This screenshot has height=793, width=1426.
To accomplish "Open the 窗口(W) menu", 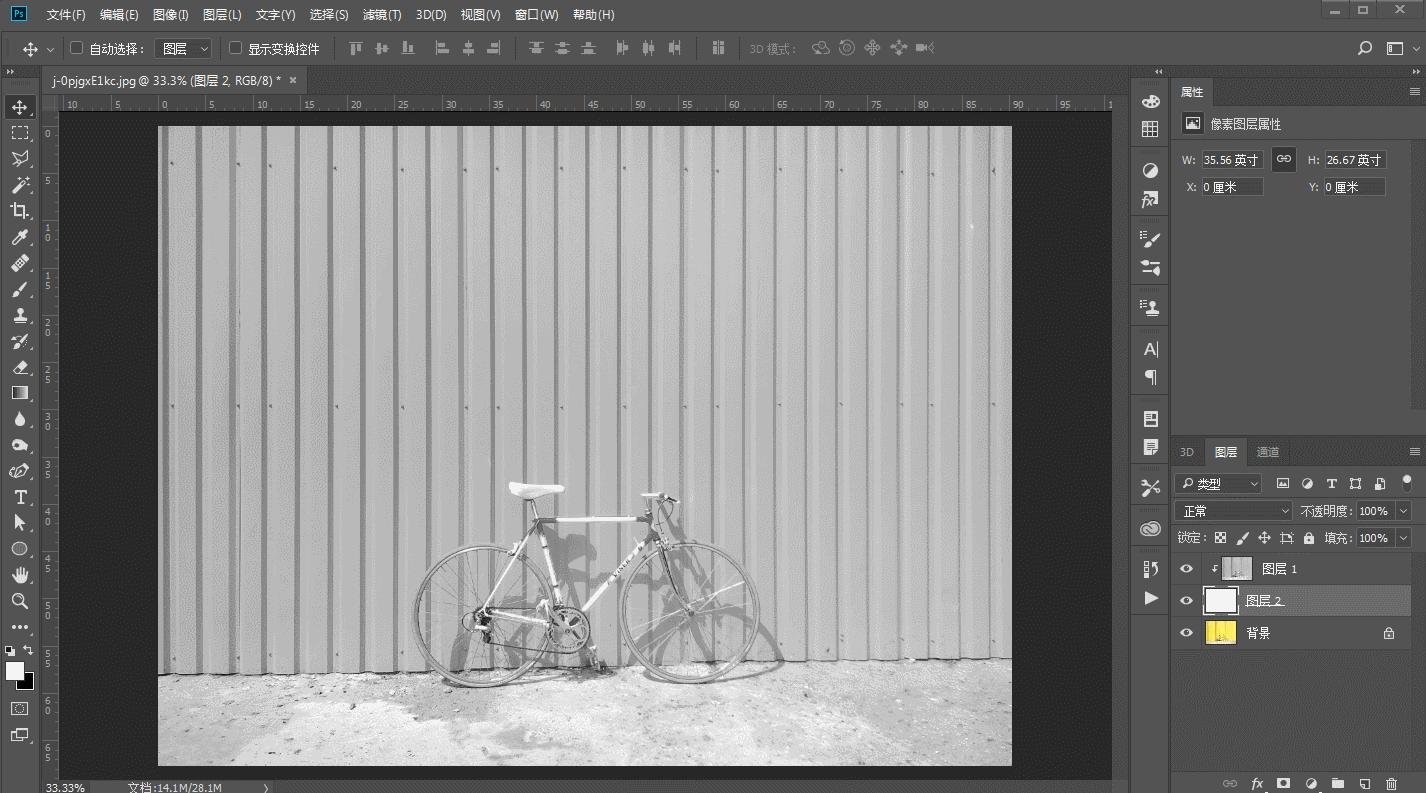I will (537, 15).
